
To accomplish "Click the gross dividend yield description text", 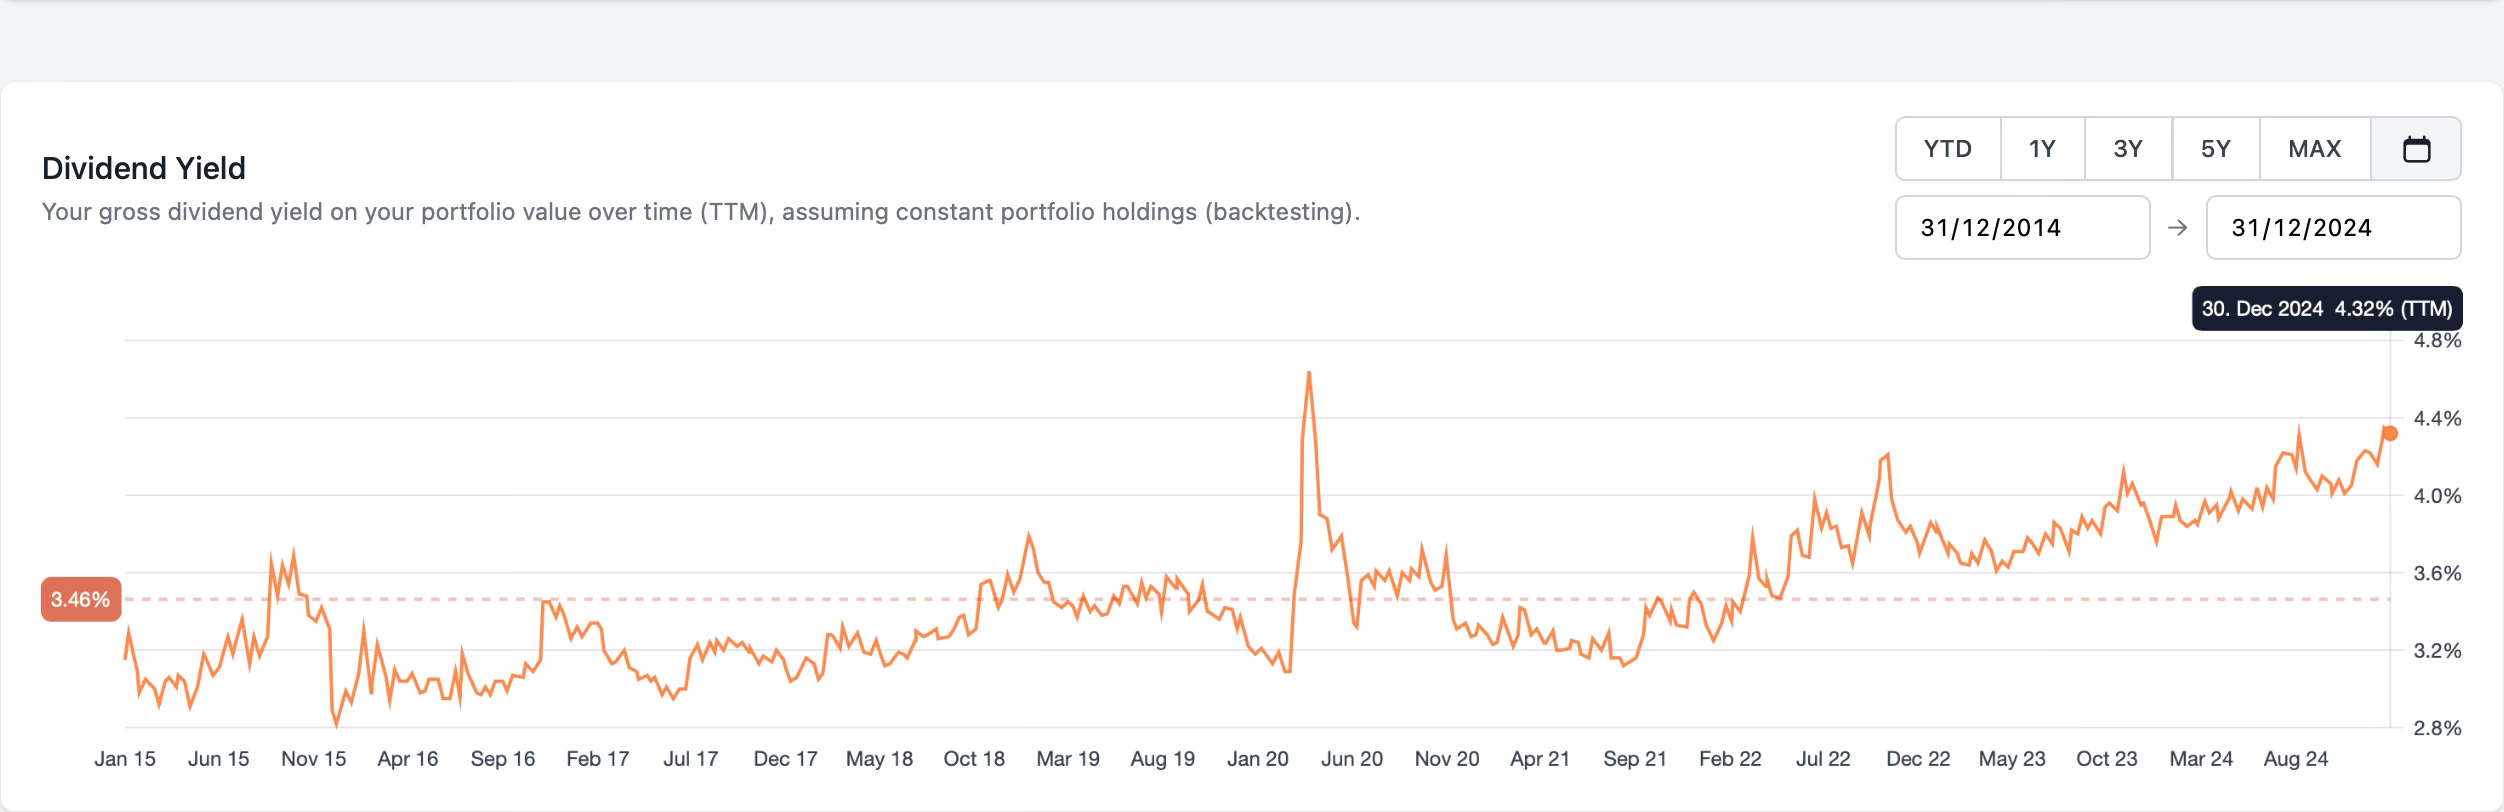I will click(701, 212).
